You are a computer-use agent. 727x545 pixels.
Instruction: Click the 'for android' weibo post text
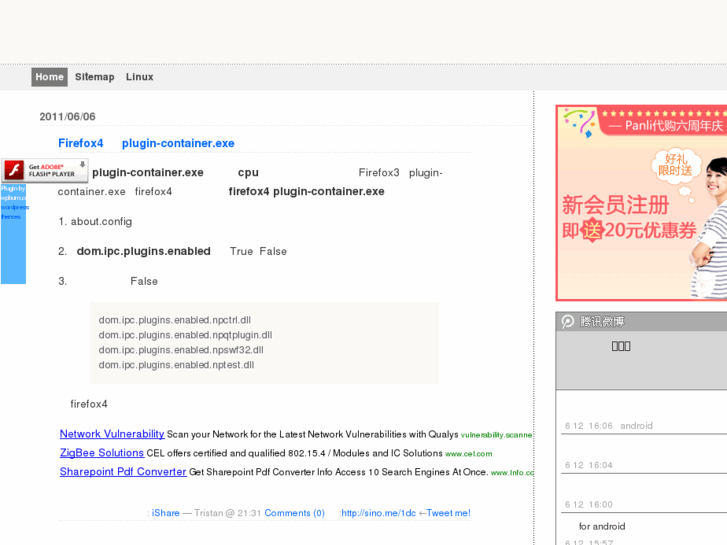point(602,526)
